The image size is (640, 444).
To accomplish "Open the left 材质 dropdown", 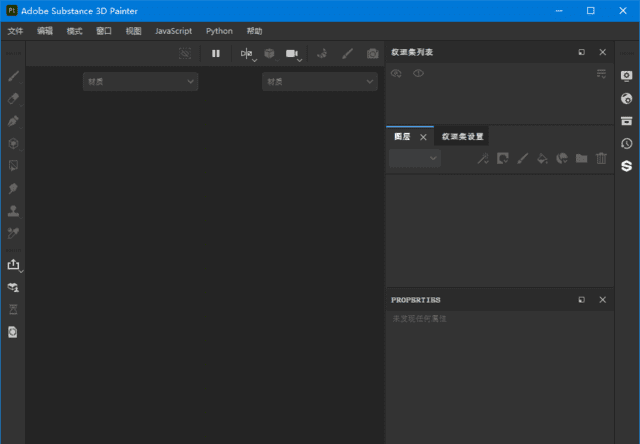I will click(140, 82).
